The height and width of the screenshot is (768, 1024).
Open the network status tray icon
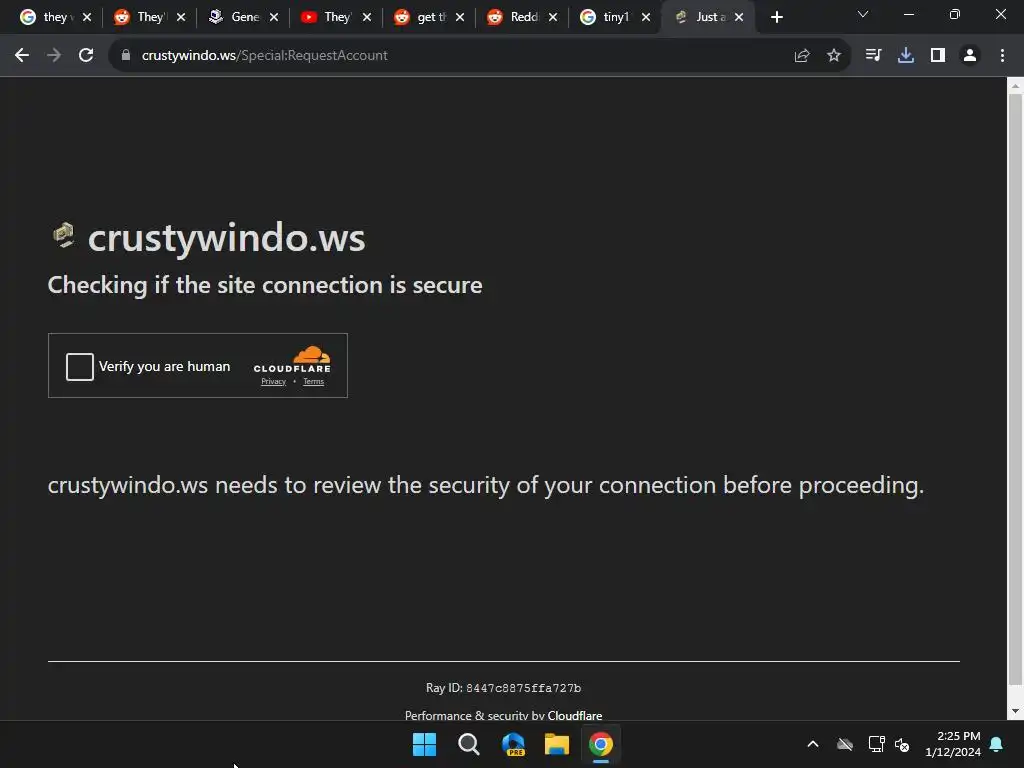tap(876, 744)
